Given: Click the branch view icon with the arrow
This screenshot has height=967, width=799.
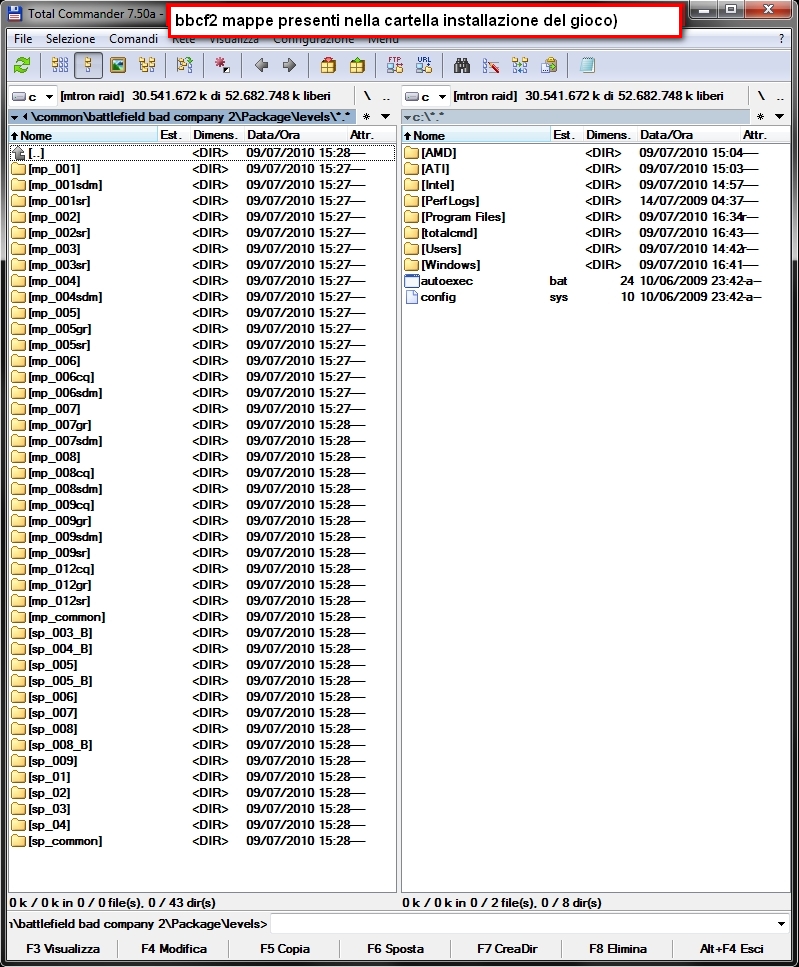Looking at the screenshot, I should (x=184, y=65).
